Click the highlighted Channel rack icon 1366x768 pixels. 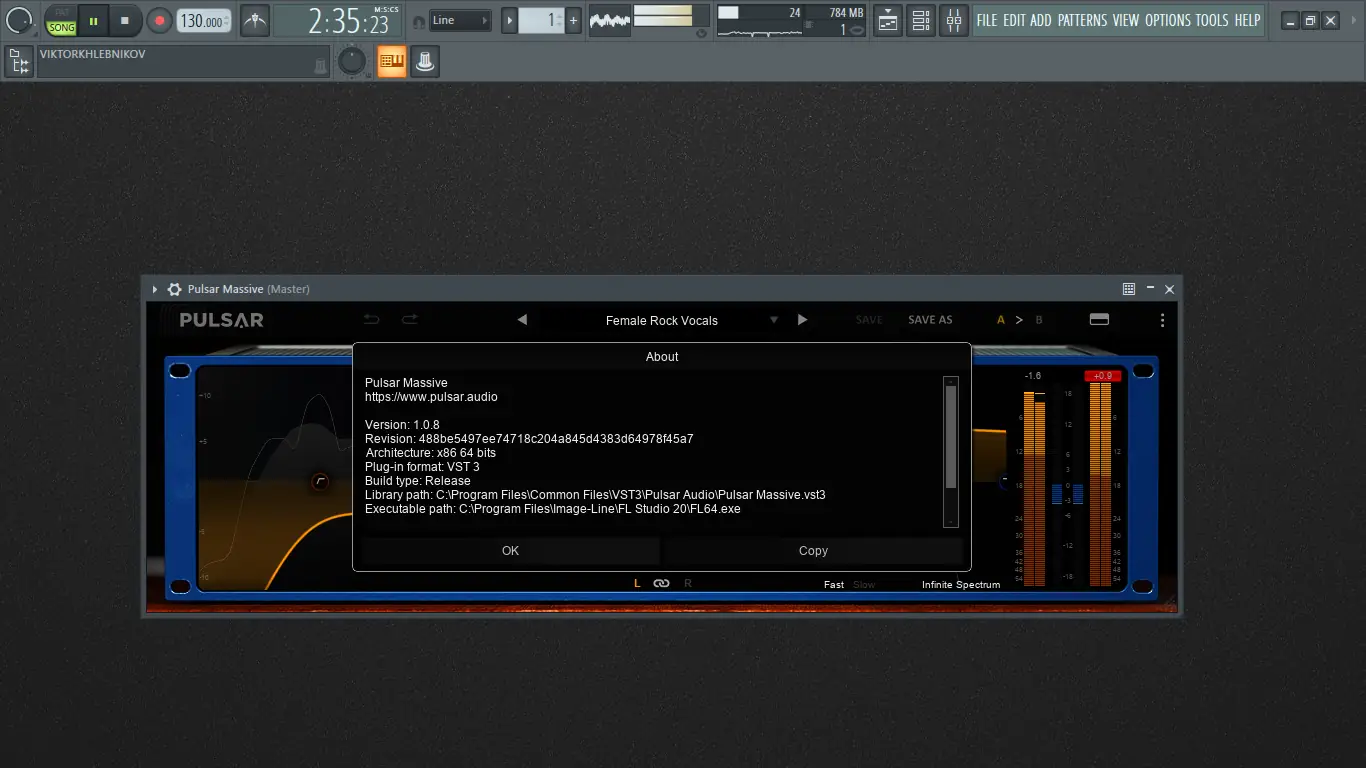coord(391,61)
